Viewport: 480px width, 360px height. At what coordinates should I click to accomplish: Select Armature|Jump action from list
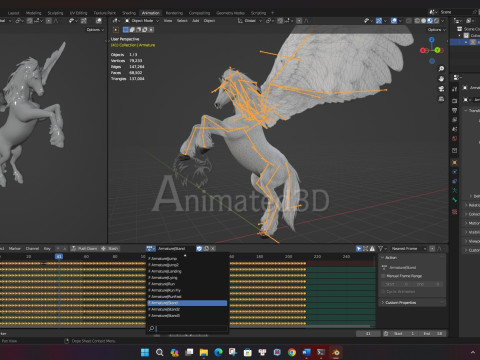click(x=187, y=259)
